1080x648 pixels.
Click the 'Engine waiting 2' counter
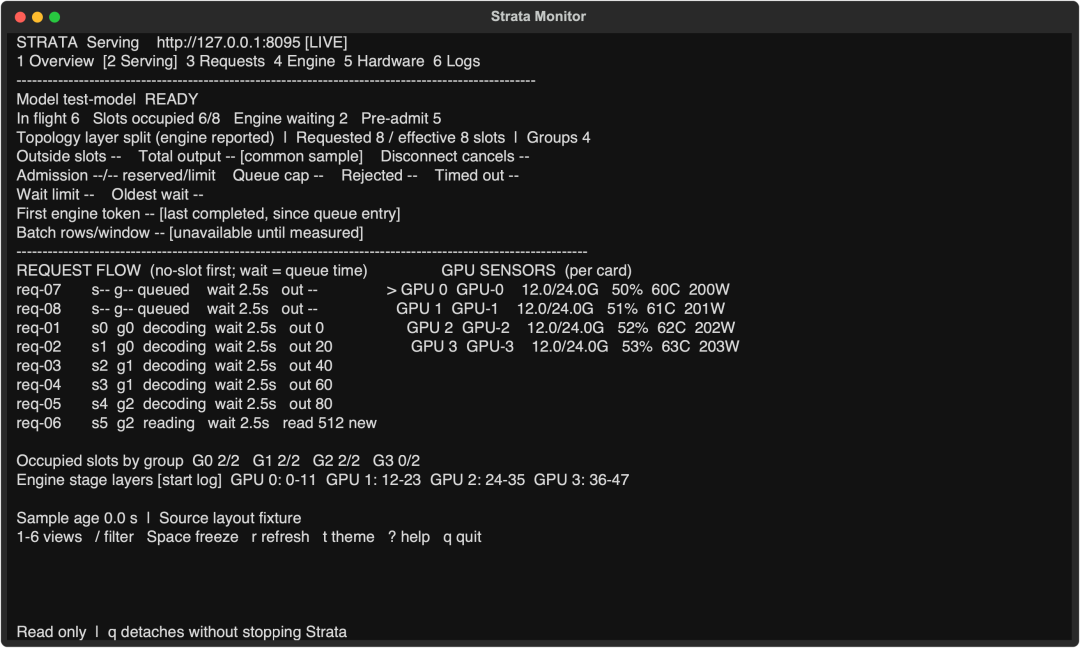[x=291, y=118]
